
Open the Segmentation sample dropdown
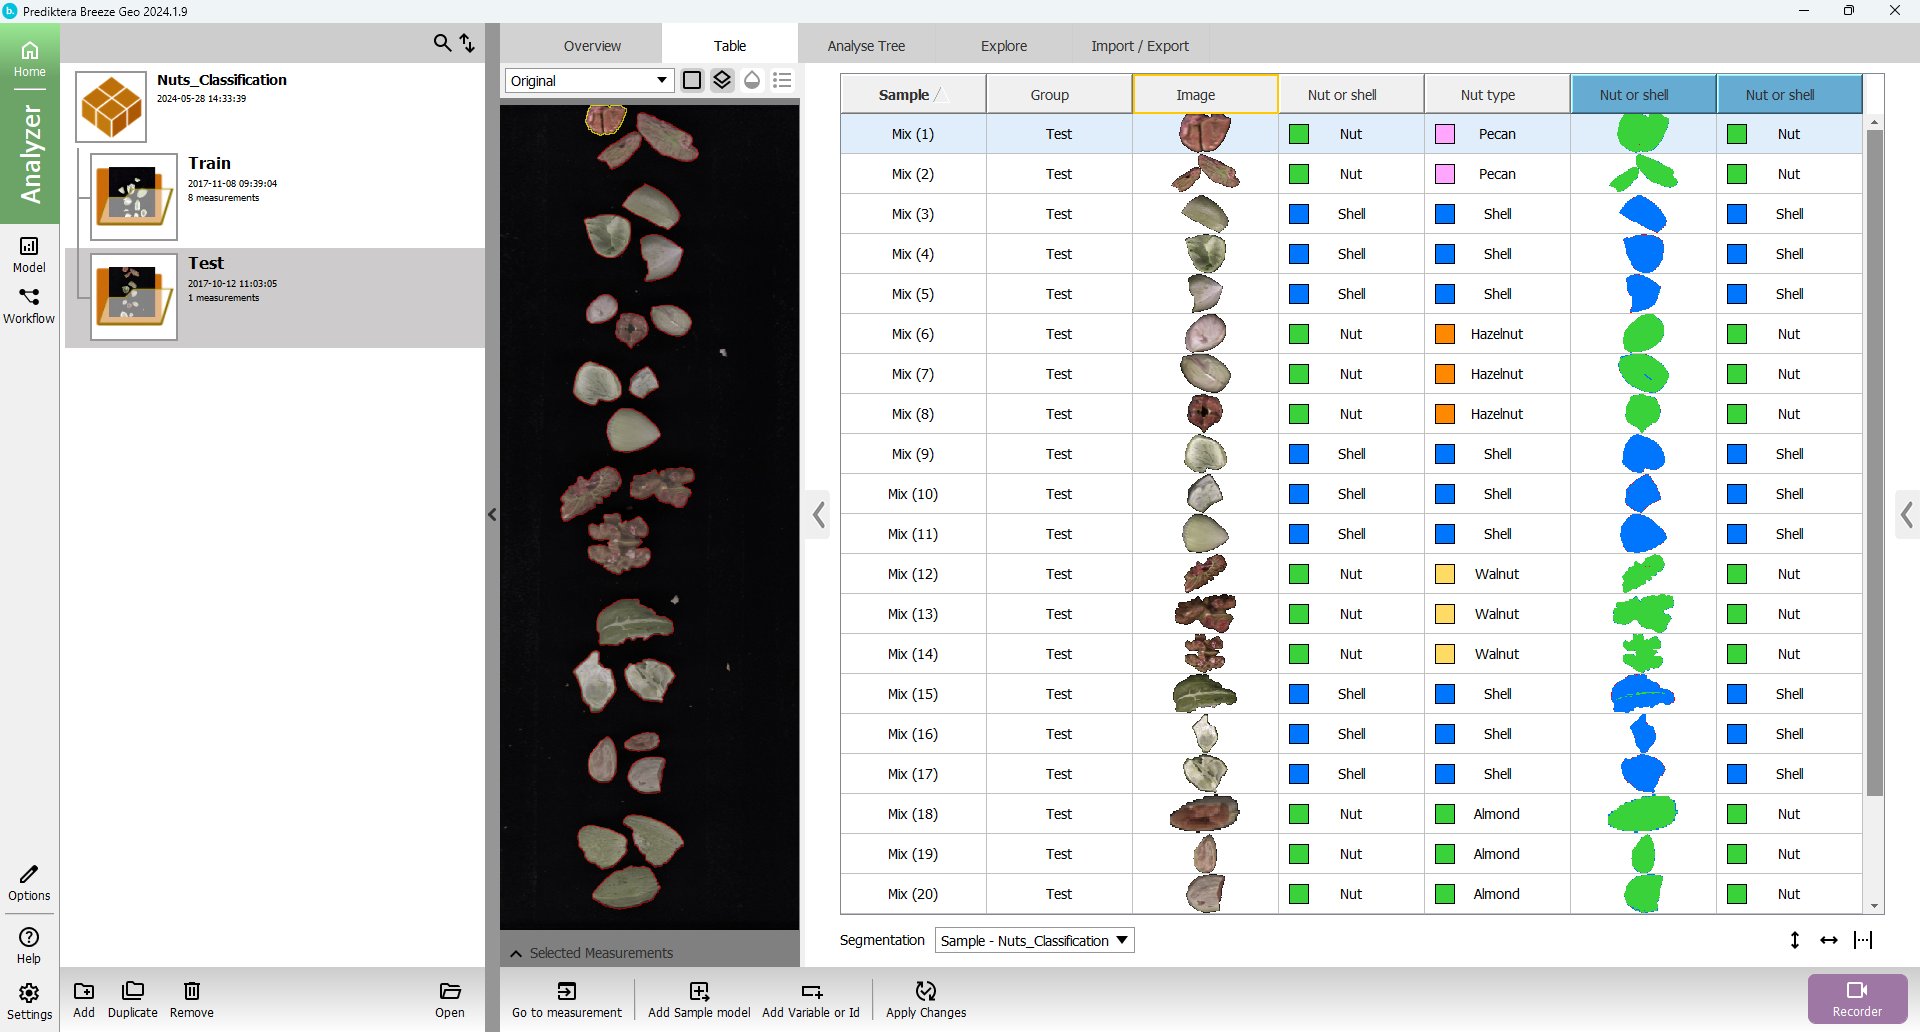pos(1034,940)
